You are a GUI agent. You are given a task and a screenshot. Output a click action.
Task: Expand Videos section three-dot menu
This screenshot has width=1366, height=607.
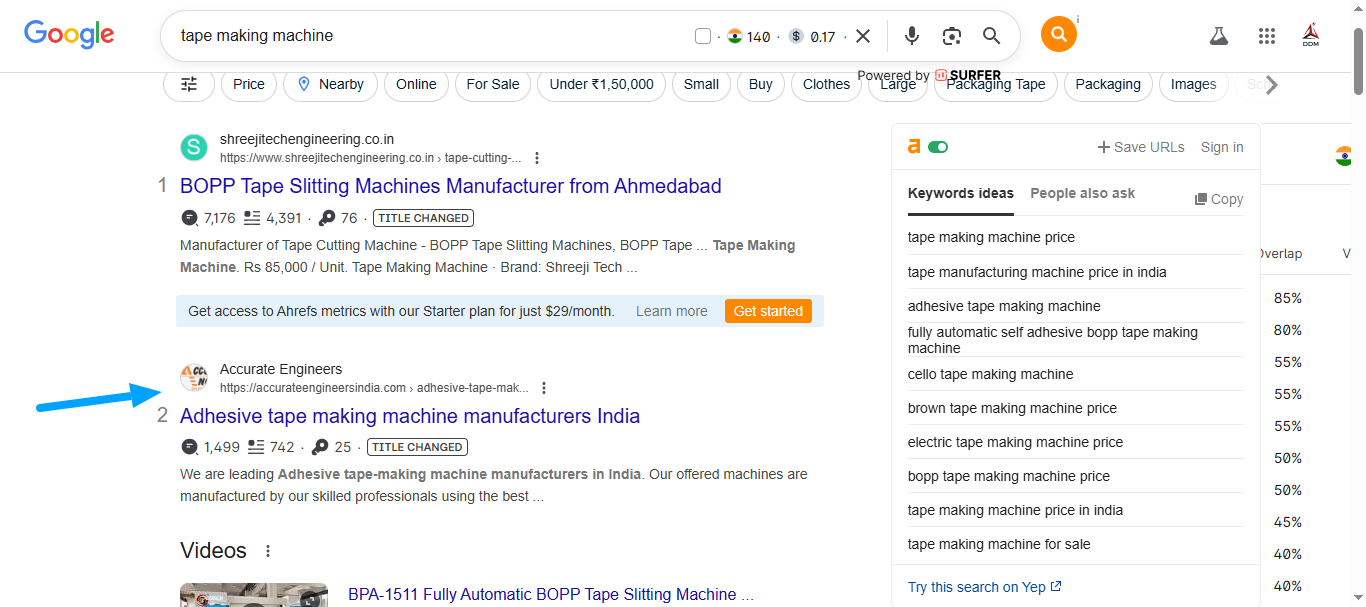tap(267, 551)
